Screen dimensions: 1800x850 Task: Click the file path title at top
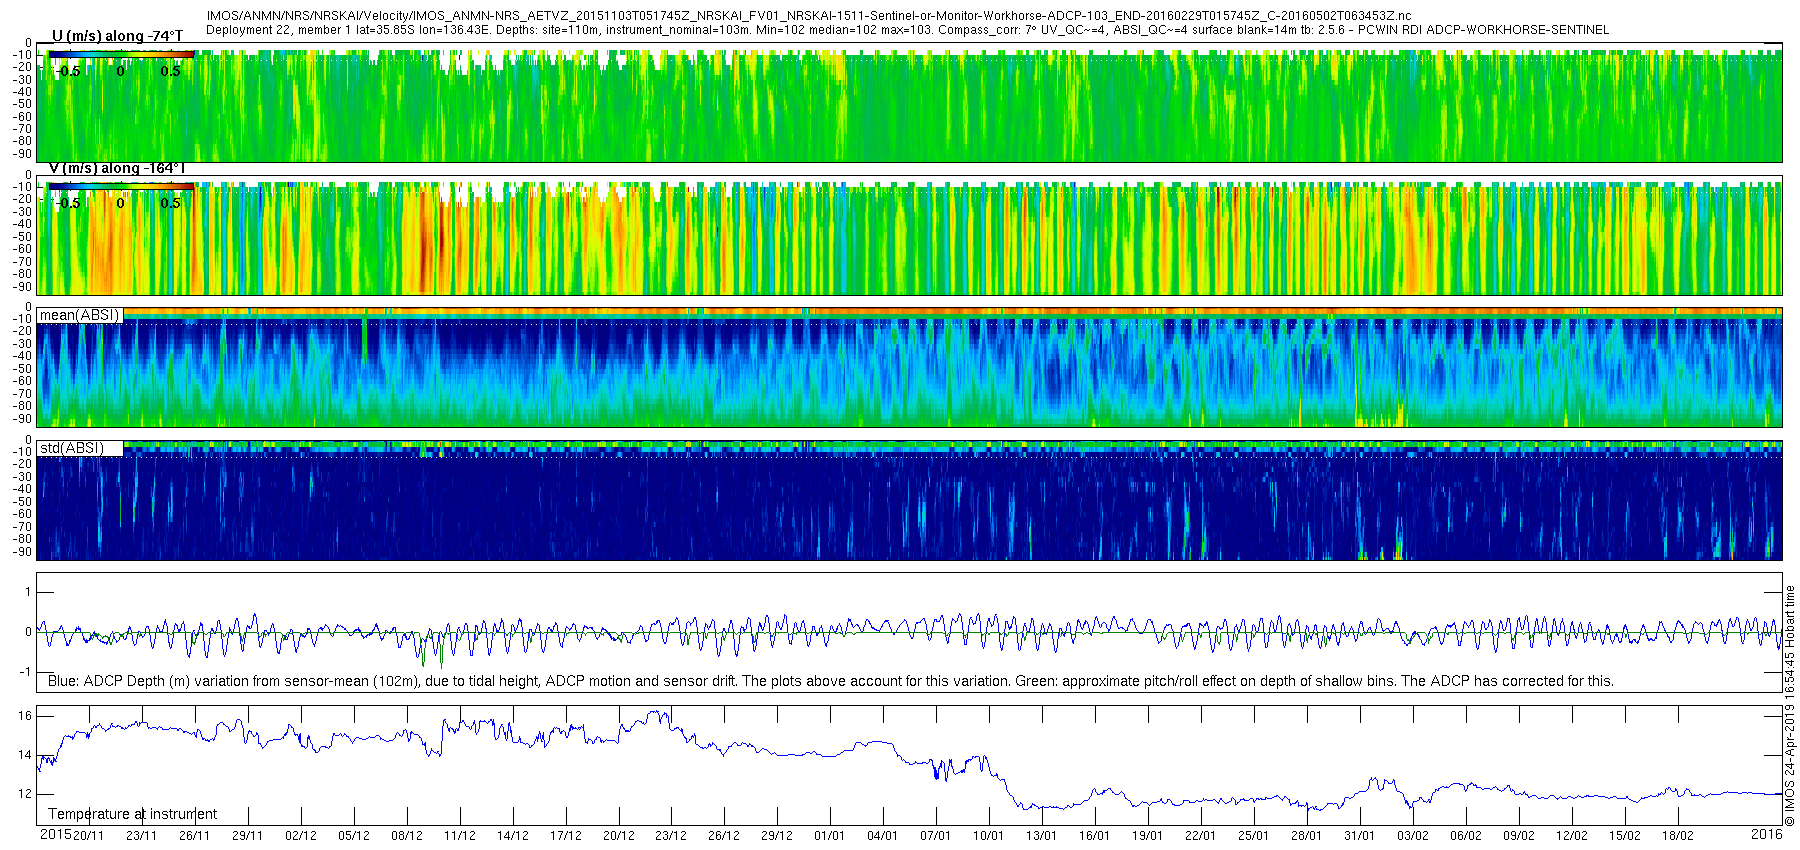(809, 16)
